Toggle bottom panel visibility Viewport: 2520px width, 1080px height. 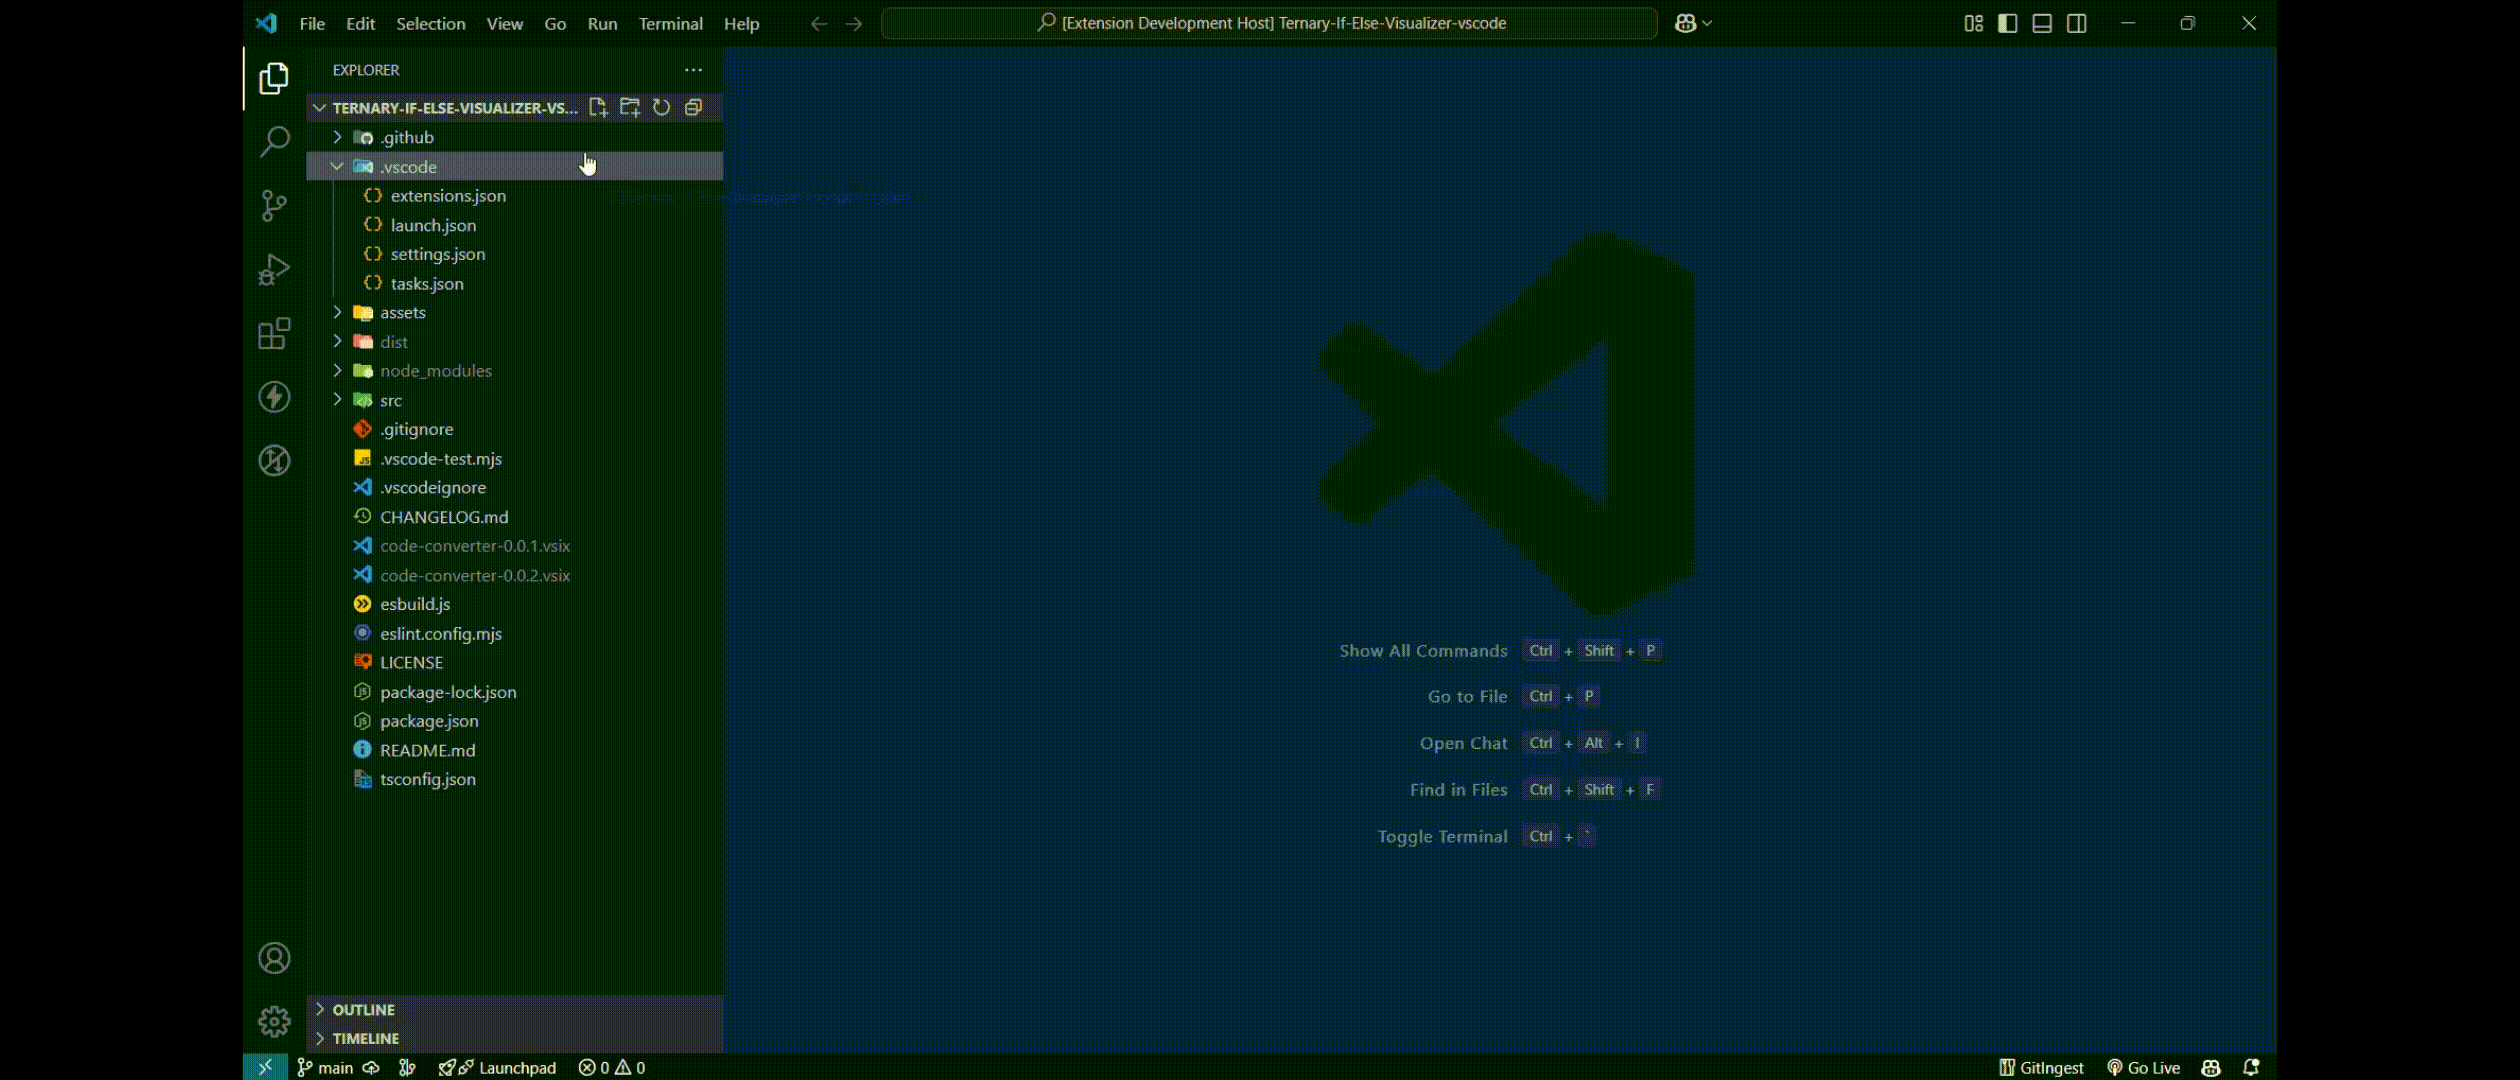2042,23
